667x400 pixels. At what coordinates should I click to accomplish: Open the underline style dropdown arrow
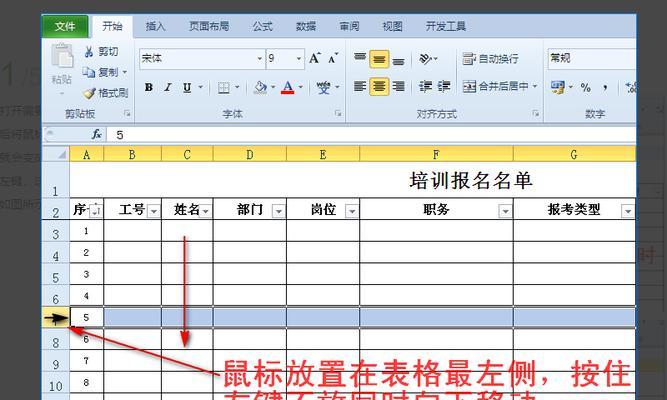[x=200, y=87]
